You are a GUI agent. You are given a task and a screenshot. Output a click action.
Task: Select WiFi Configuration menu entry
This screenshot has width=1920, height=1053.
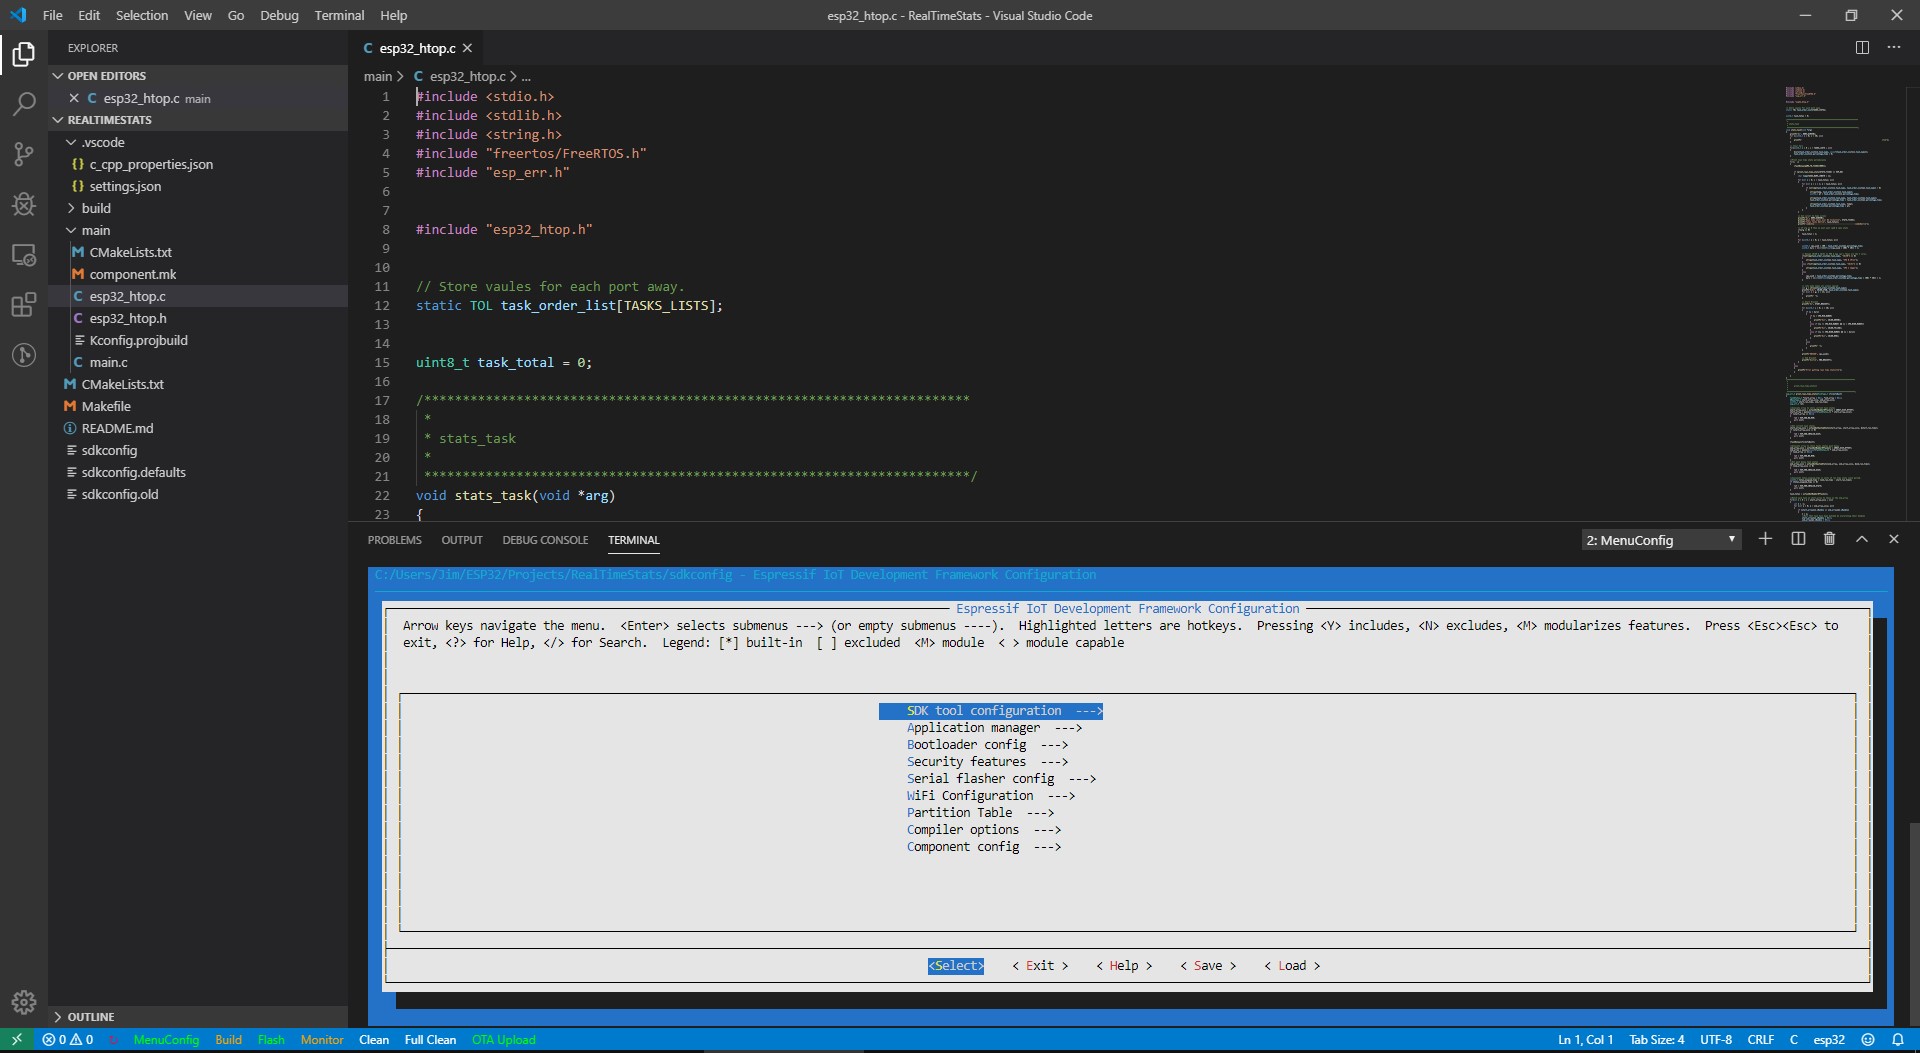pyautogui.click(x=990, y=796)
